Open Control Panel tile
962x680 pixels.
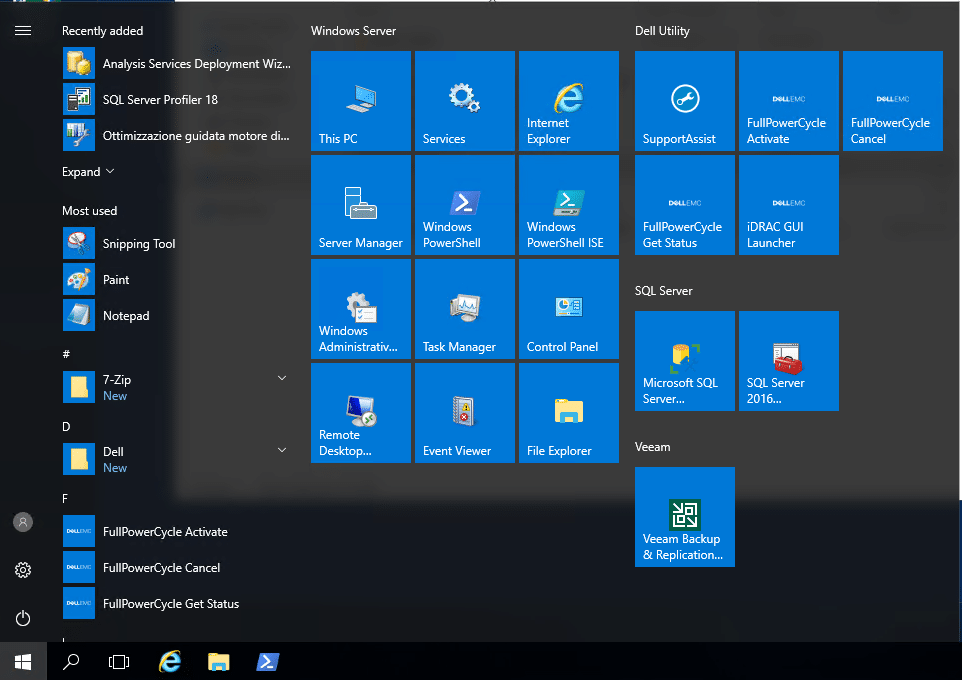point(569,309)
